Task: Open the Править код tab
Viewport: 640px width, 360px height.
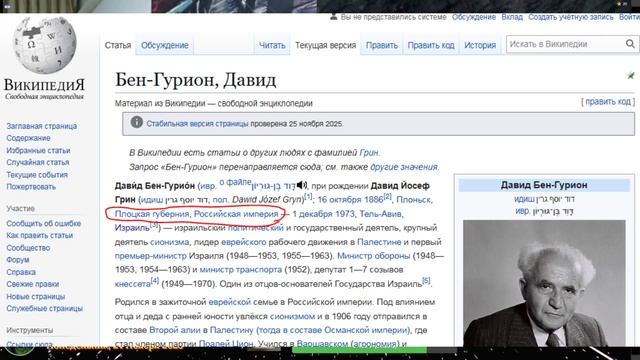Action: 431,45
